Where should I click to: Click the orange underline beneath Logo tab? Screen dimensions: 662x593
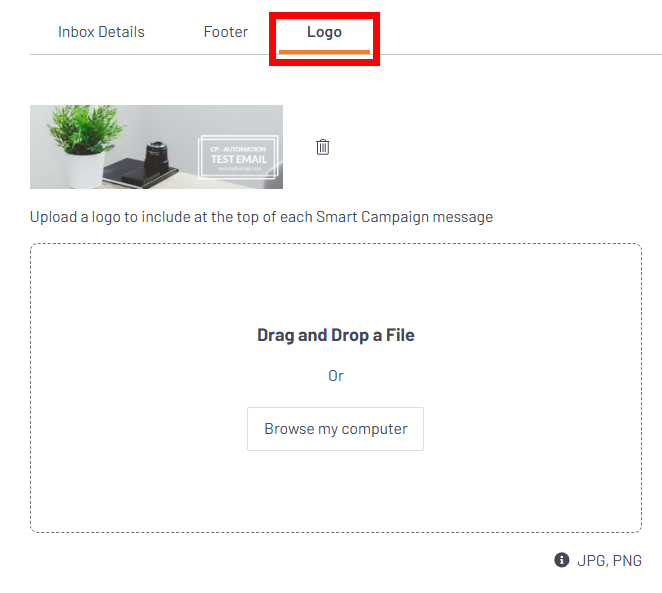pyautogui.click(x=324, y=51)
